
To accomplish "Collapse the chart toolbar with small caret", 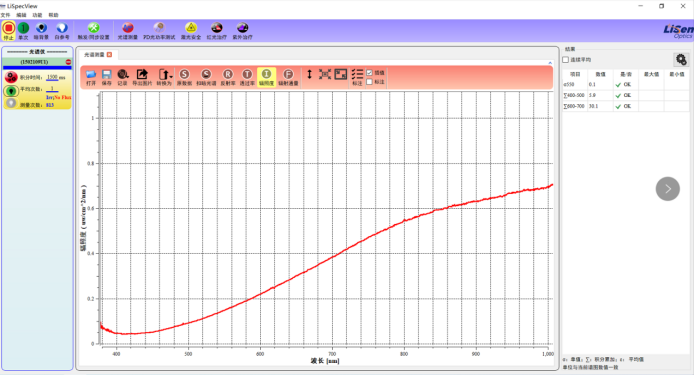I will pyautogui.click(x=550, y=63).
